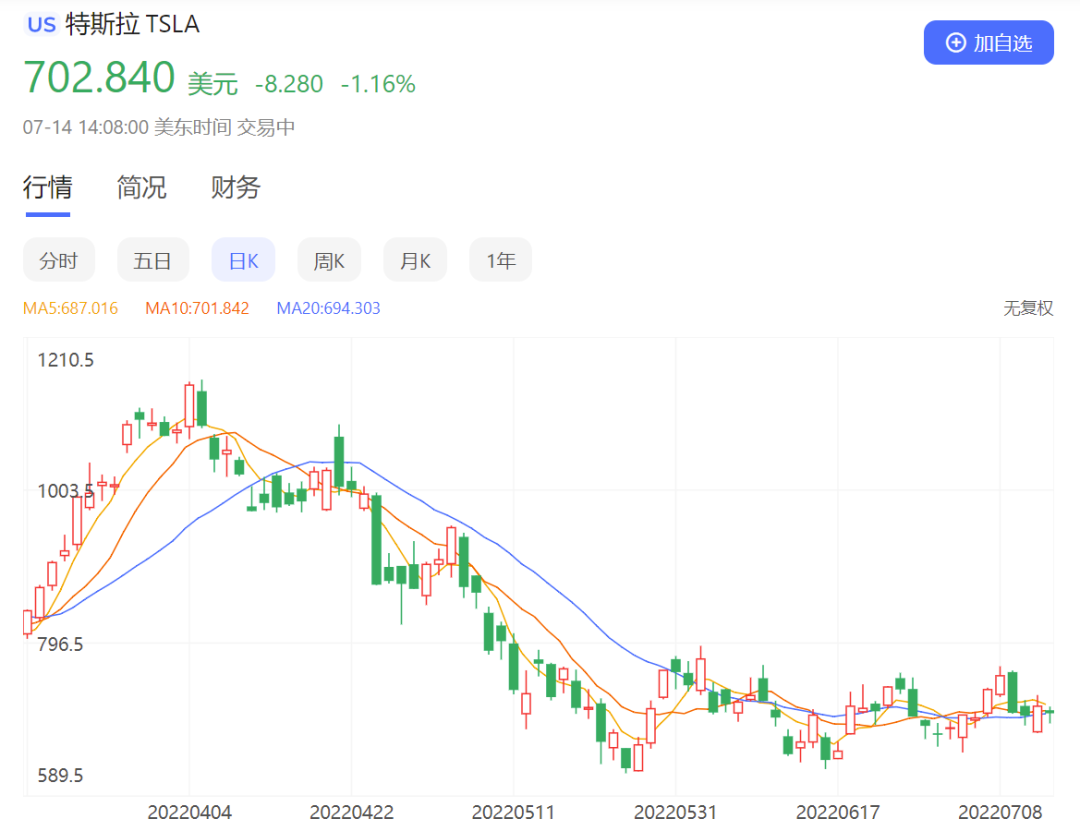Click the 美元 currency label
1080x831 pixels.
coord(213,84)
